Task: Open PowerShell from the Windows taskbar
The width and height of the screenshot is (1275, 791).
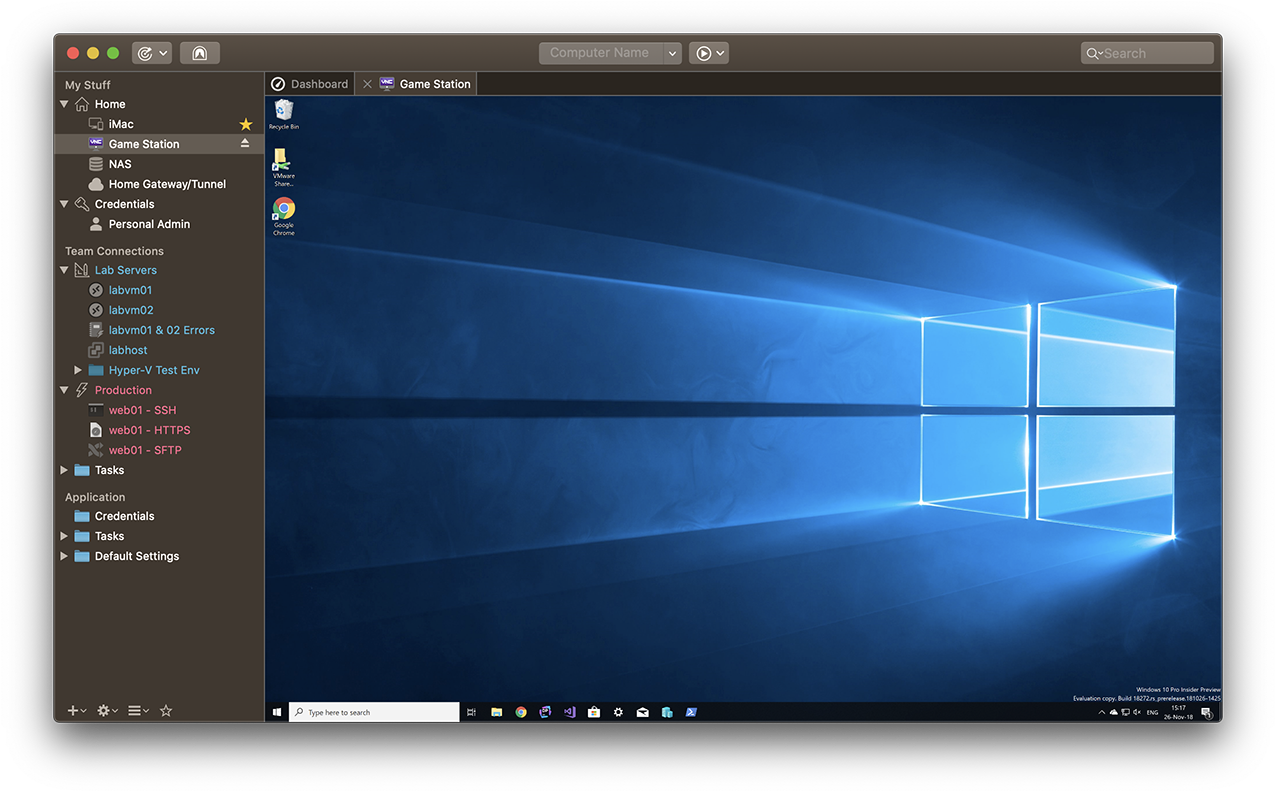Action: 691,712
